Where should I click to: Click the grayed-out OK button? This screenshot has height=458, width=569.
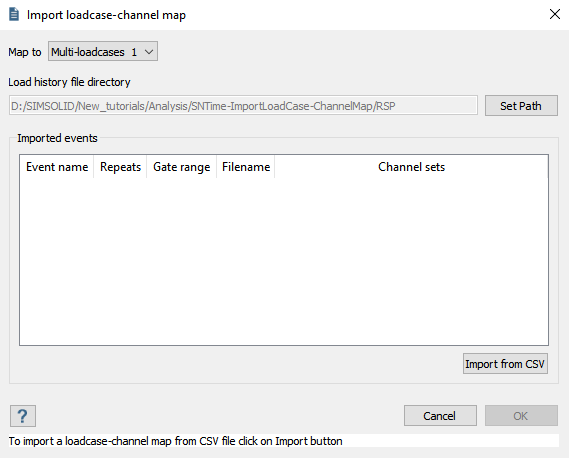(521, 416)
